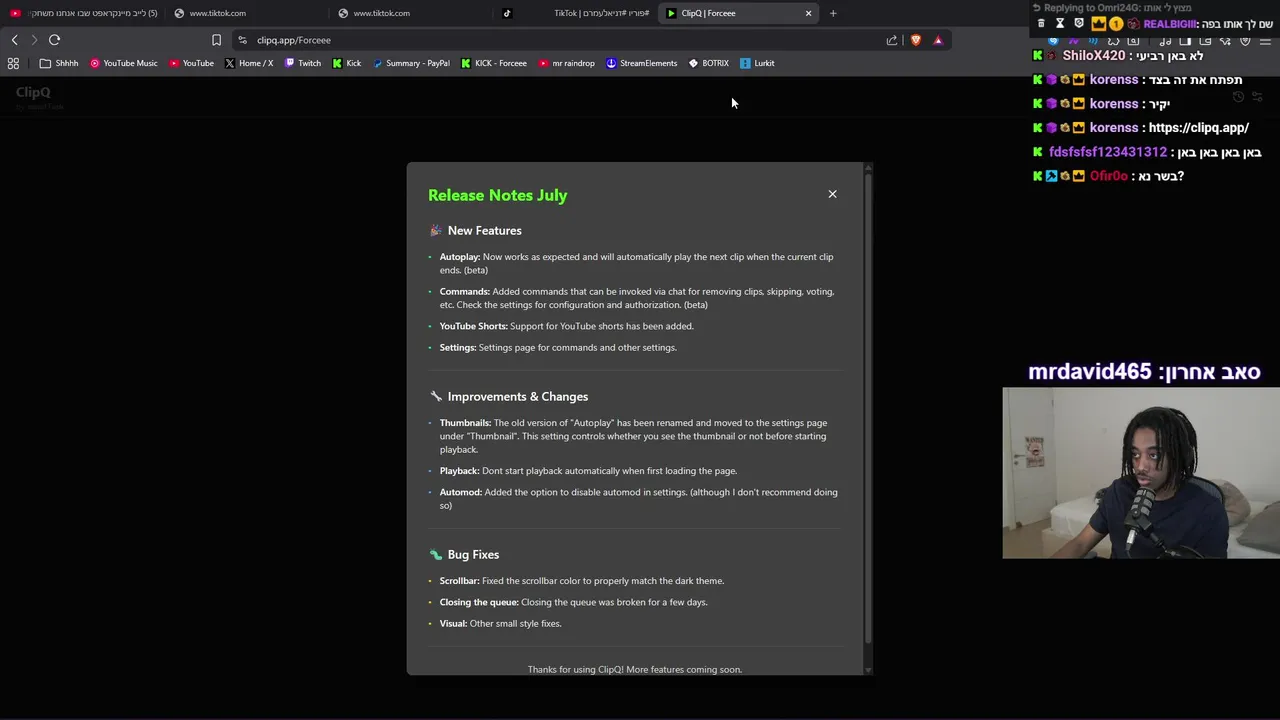Click the release notes dialog scrollbar
The height and width of the screenshot is (720, 1280).
click(x=868, y=408)
